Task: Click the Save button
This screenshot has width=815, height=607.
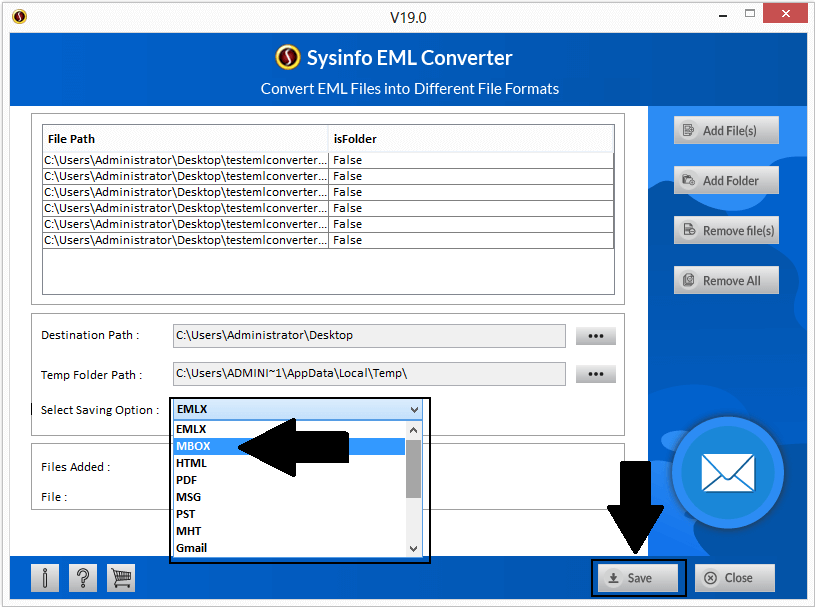Action: (x=638, y=578)
